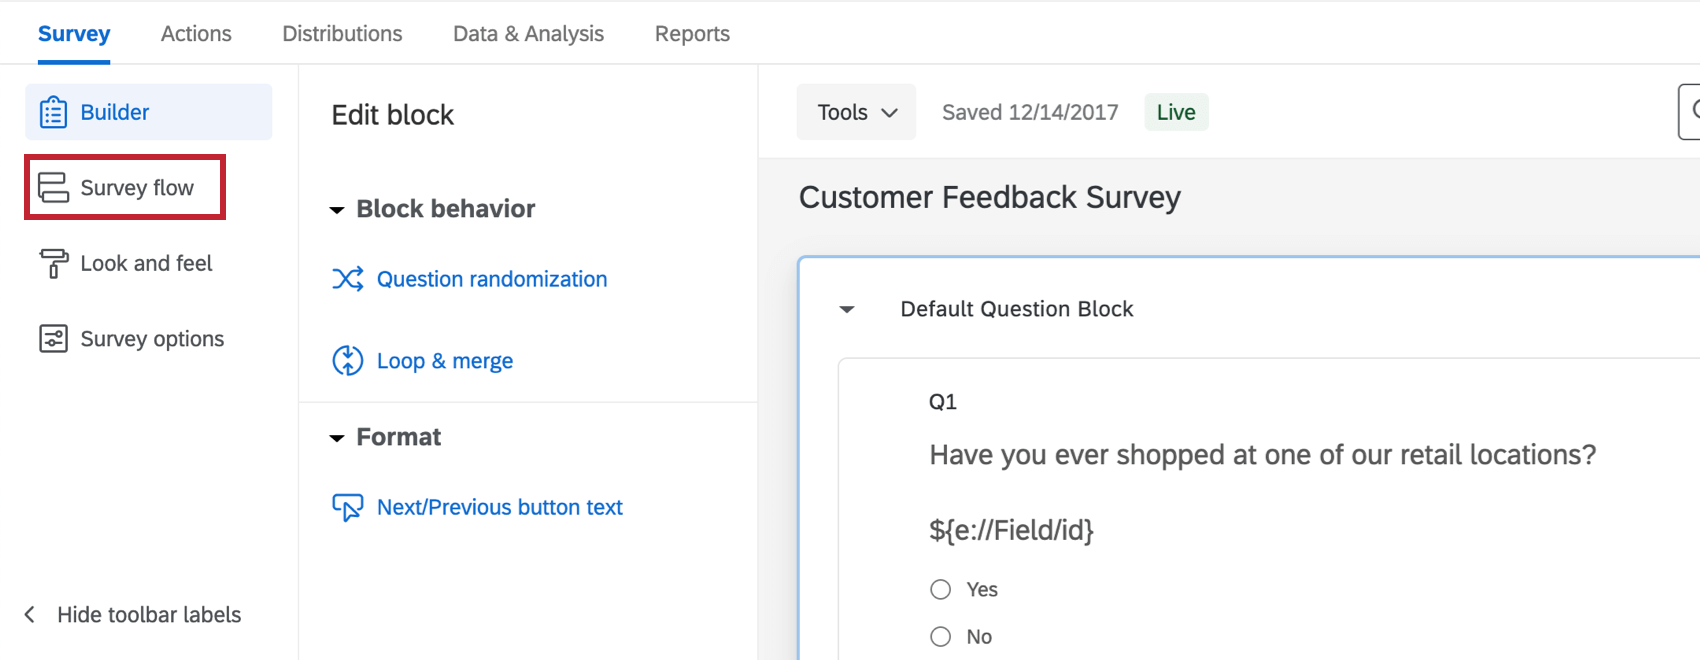
Task: Click the Look and feel paint roller icon
Action: tap(53, 264)
